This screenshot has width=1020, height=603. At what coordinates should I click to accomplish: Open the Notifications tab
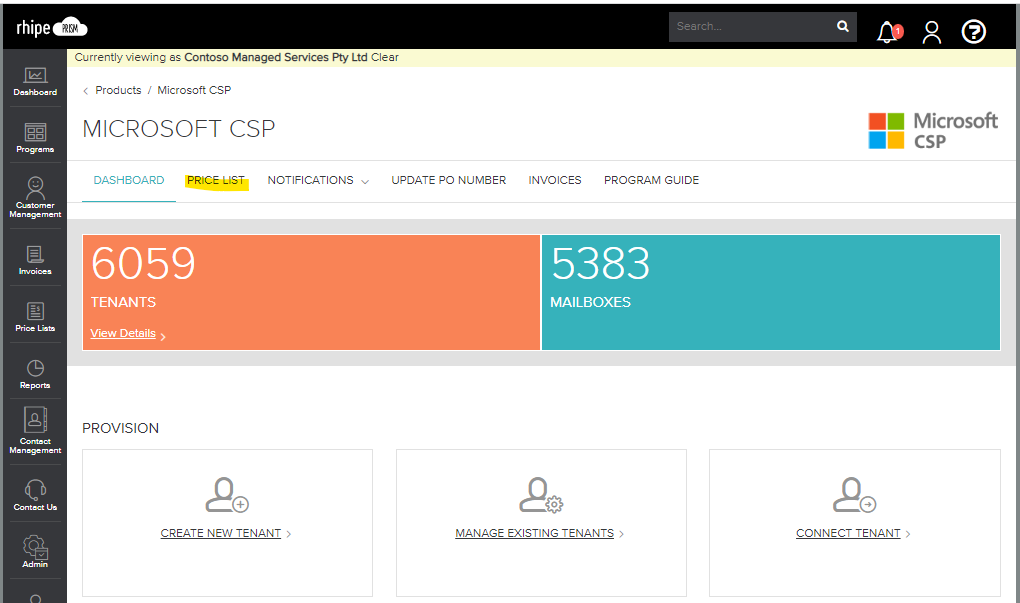point(310,180)
